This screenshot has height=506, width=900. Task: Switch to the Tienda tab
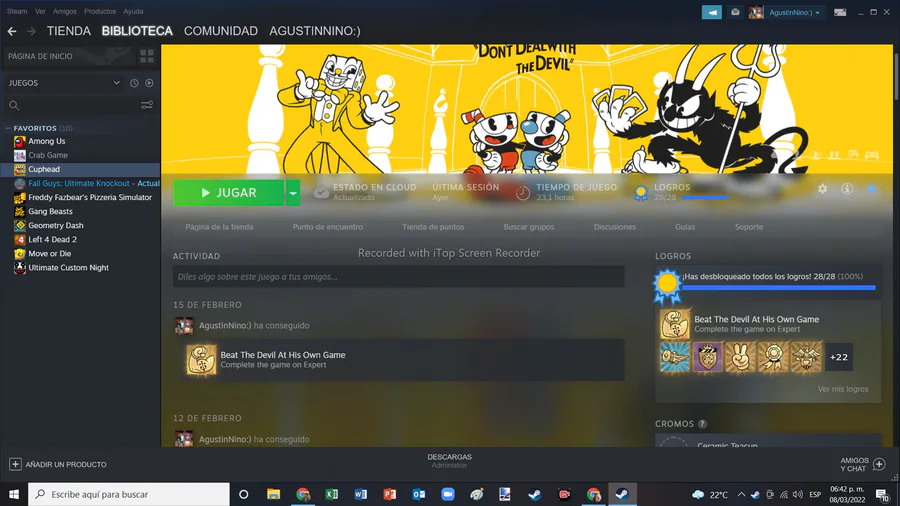coord(69,31)
